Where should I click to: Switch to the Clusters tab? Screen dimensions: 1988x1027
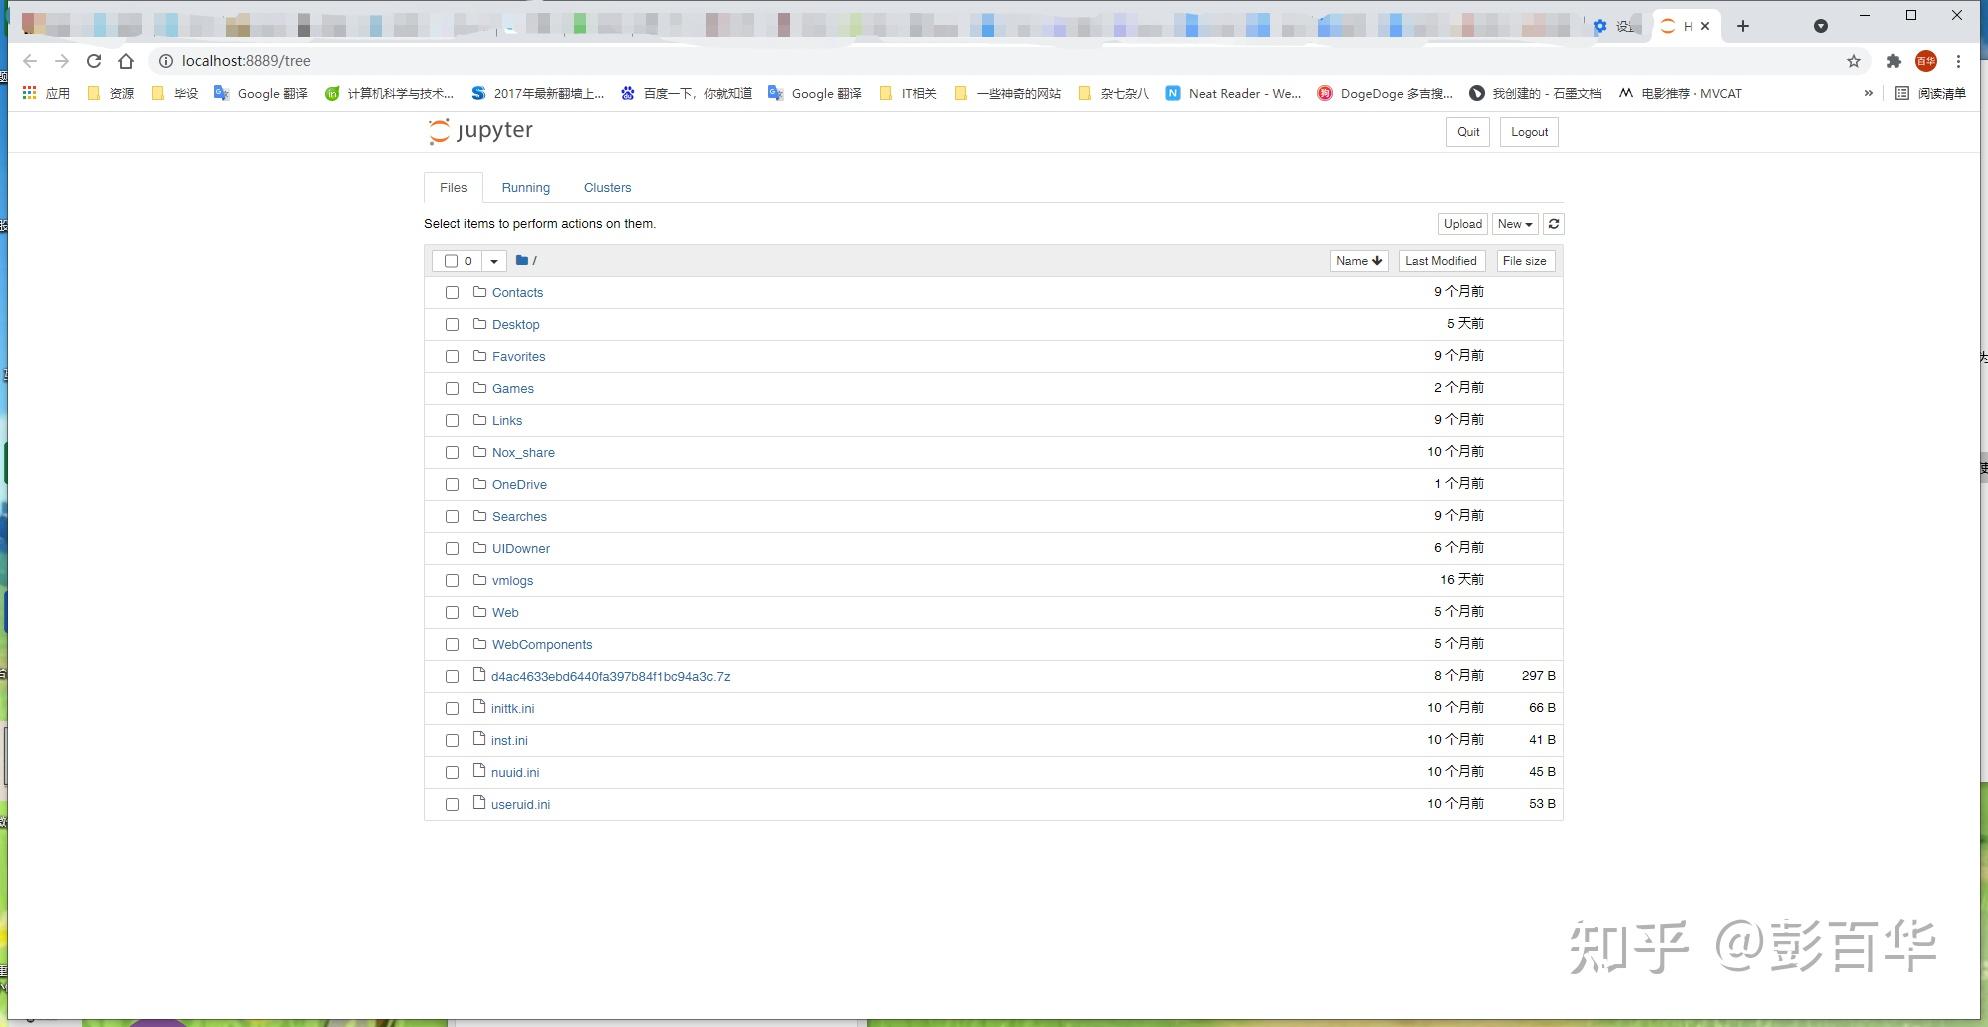click(x=608, y=187)
